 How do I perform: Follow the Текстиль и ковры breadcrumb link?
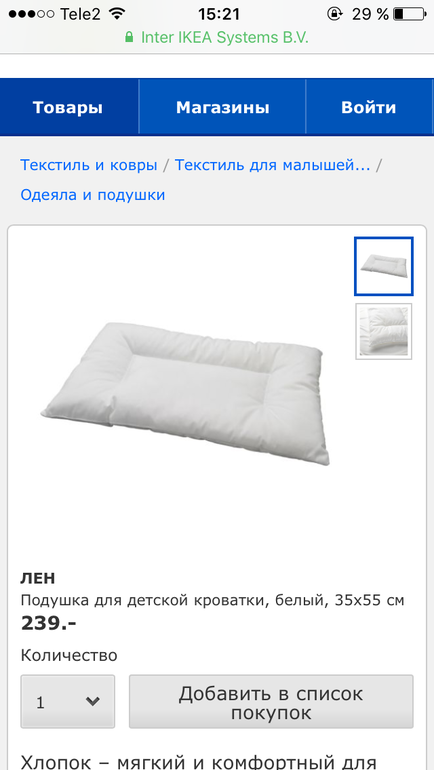[x=89, y=165]
